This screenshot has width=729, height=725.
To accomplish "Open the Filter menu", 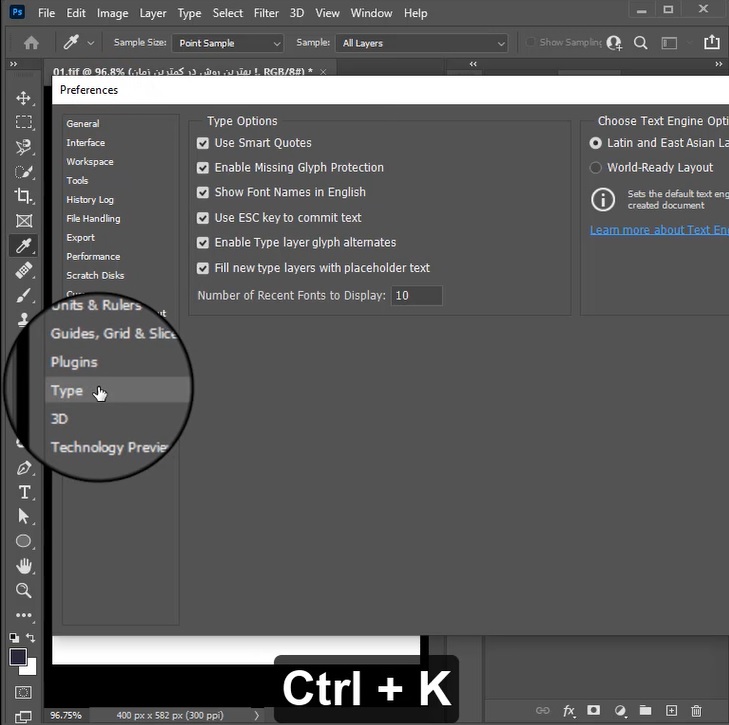I will click(x=266, y=13).
